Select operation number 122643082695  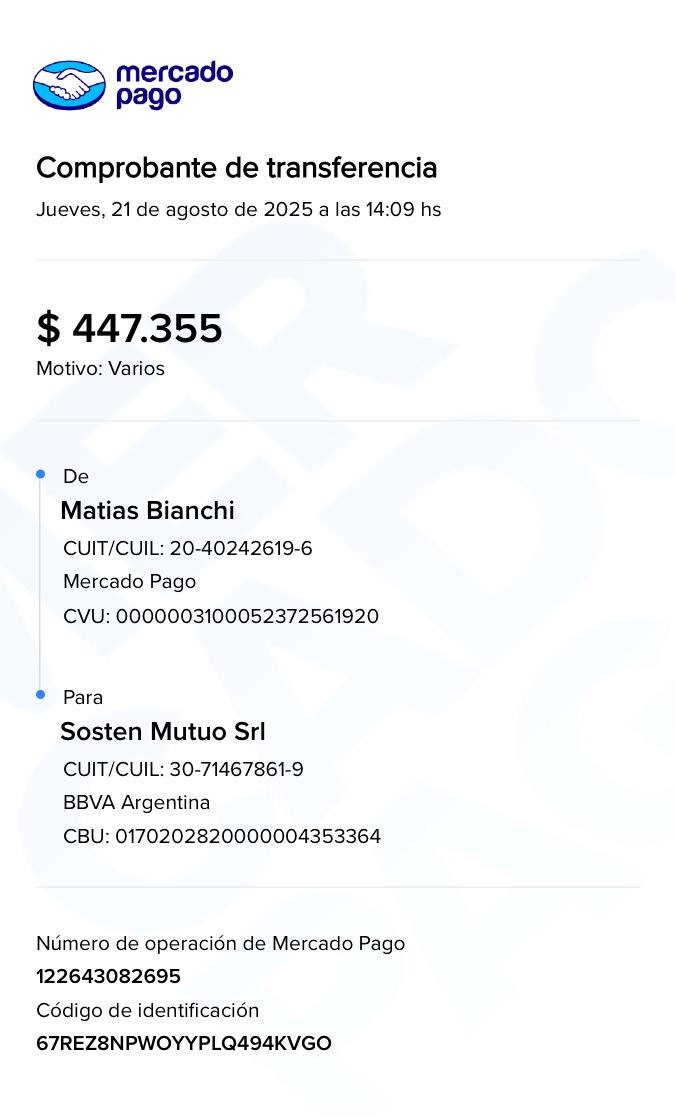pos(108,976)
